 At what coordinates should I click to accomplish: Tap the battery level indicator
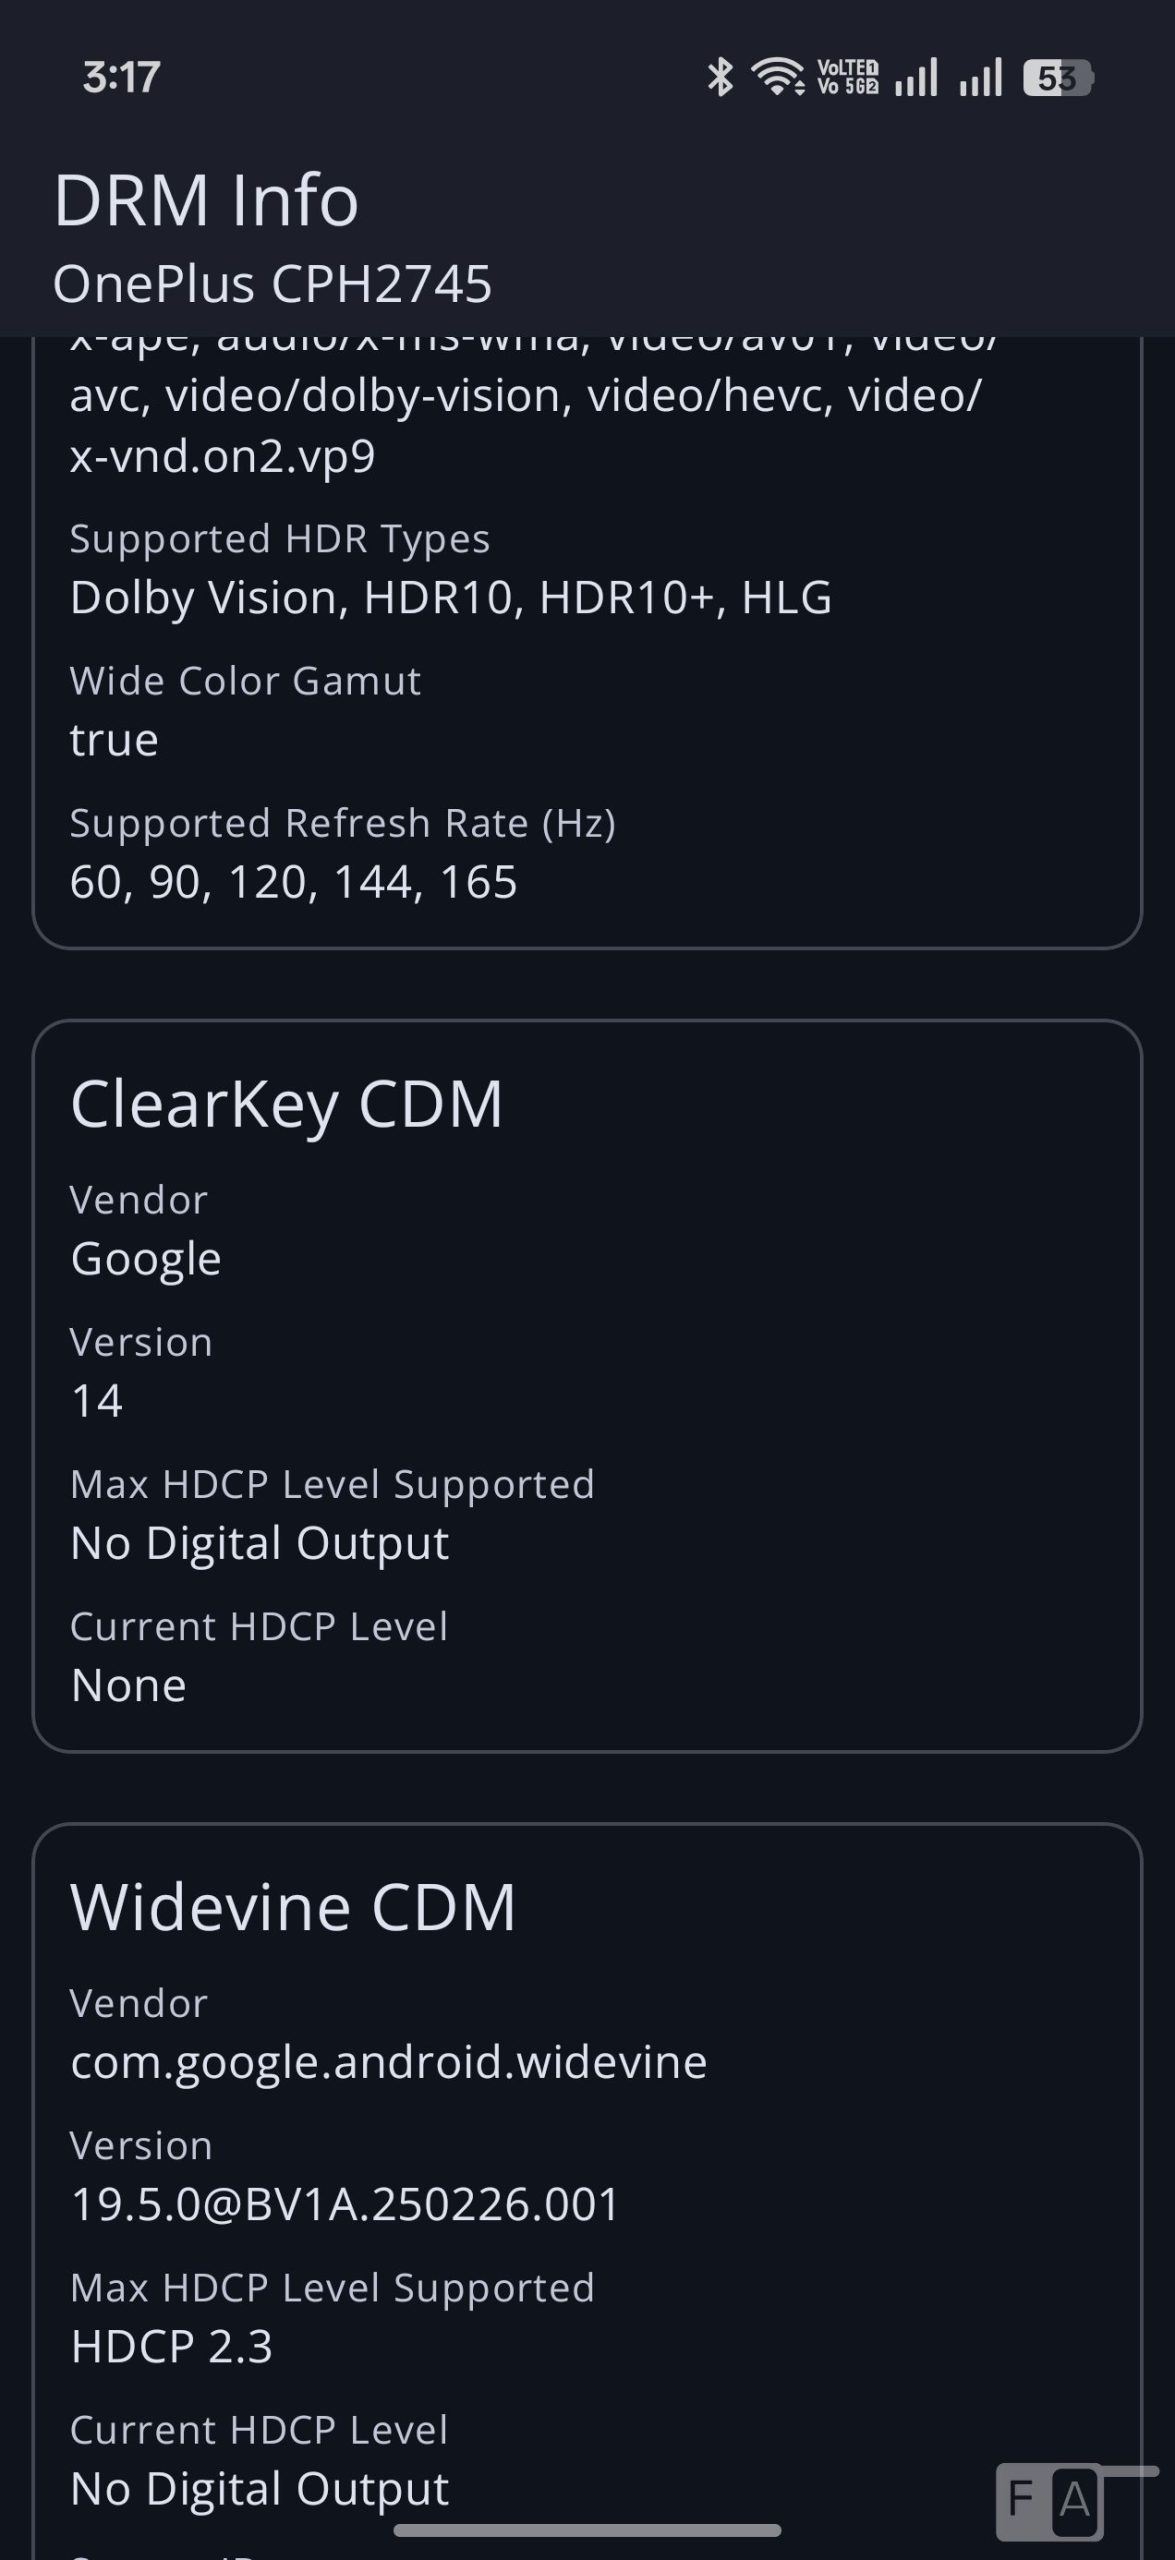[1058, 78]
